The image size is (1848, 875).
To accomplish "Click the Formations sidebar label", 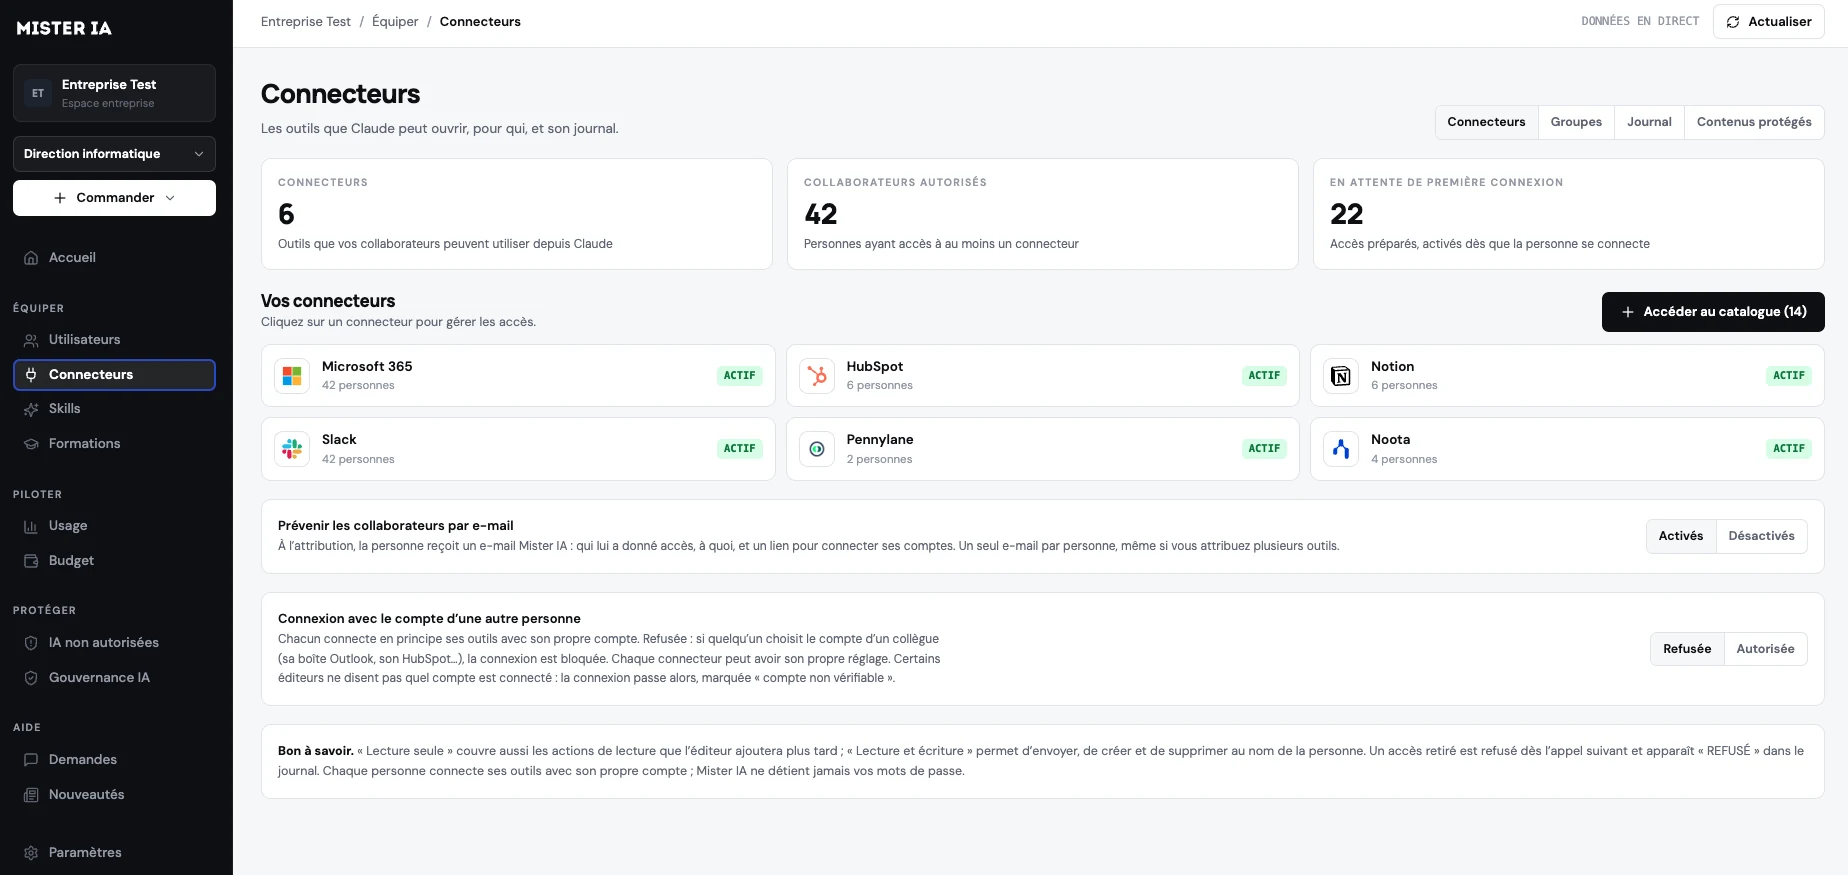I will pyautogui.click(x=85, y=444).
